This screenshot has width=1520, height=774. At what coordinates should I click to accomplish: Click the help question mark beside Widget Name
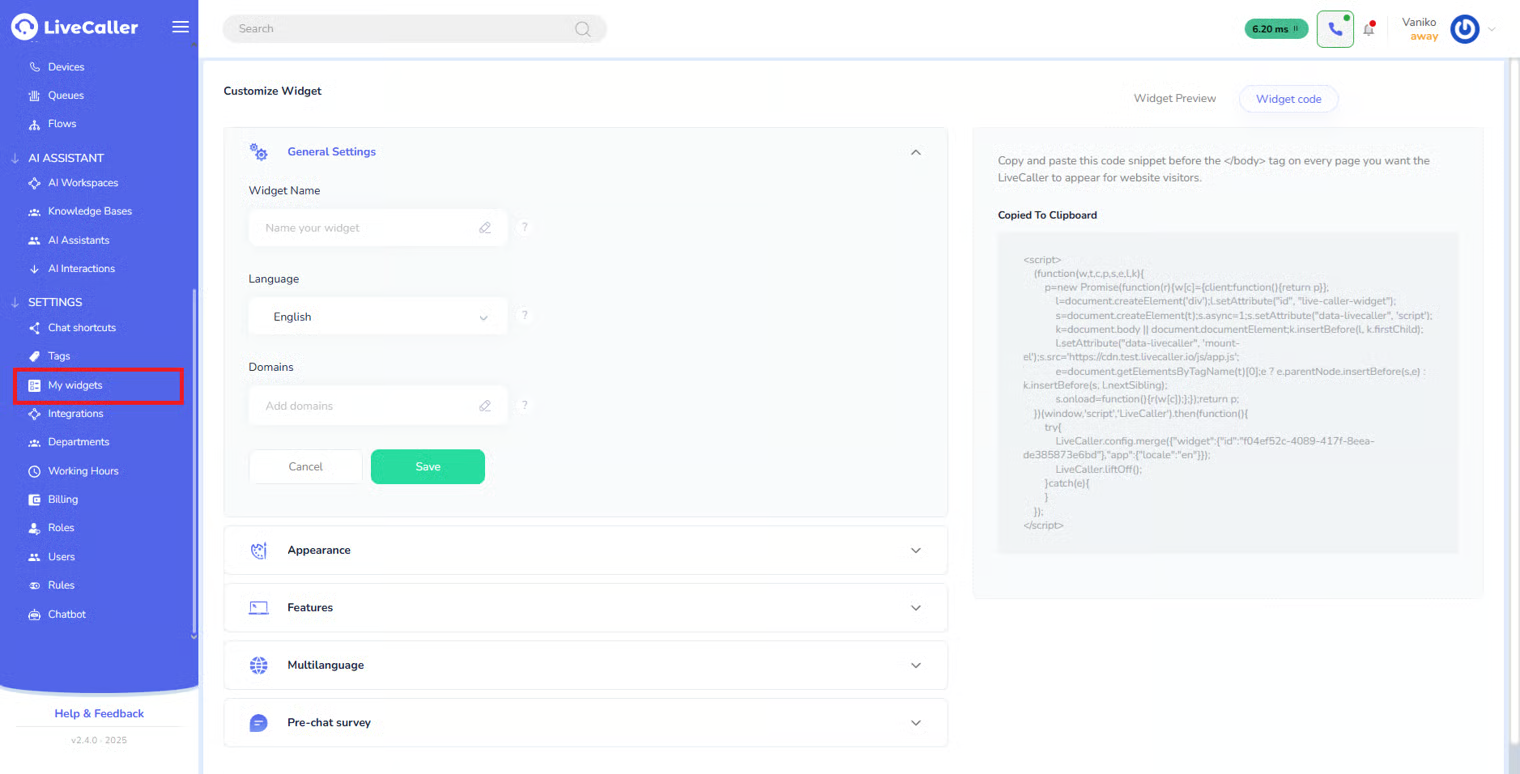click(x=524, y=227)
